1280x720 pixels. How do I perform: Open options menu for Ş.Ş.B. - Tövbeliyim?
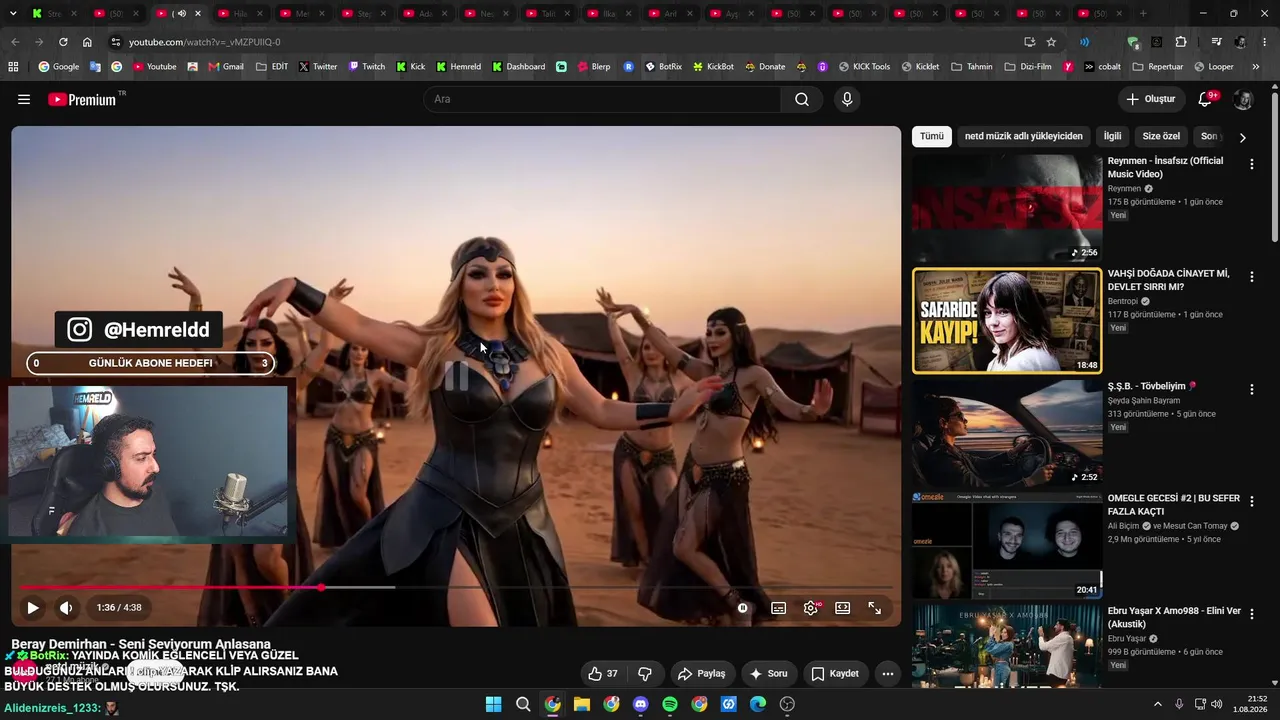[1252, 389]
